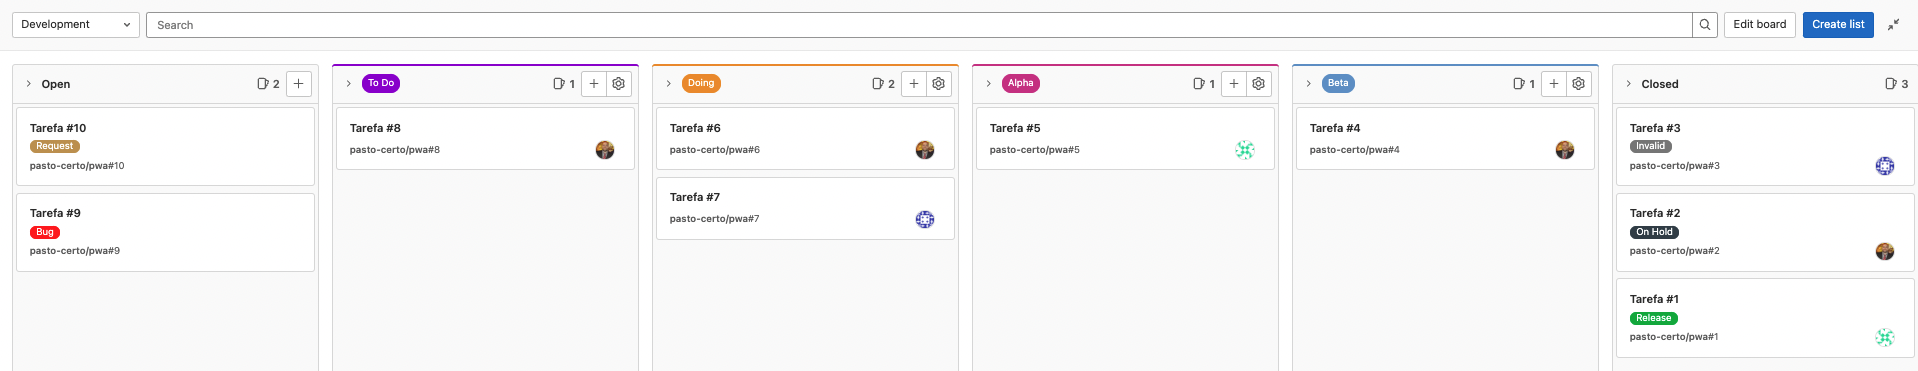This screenshot has width=1918, height=371.
Task: Toggle the focus mode collapse icon
Action: click(1893, 25)
